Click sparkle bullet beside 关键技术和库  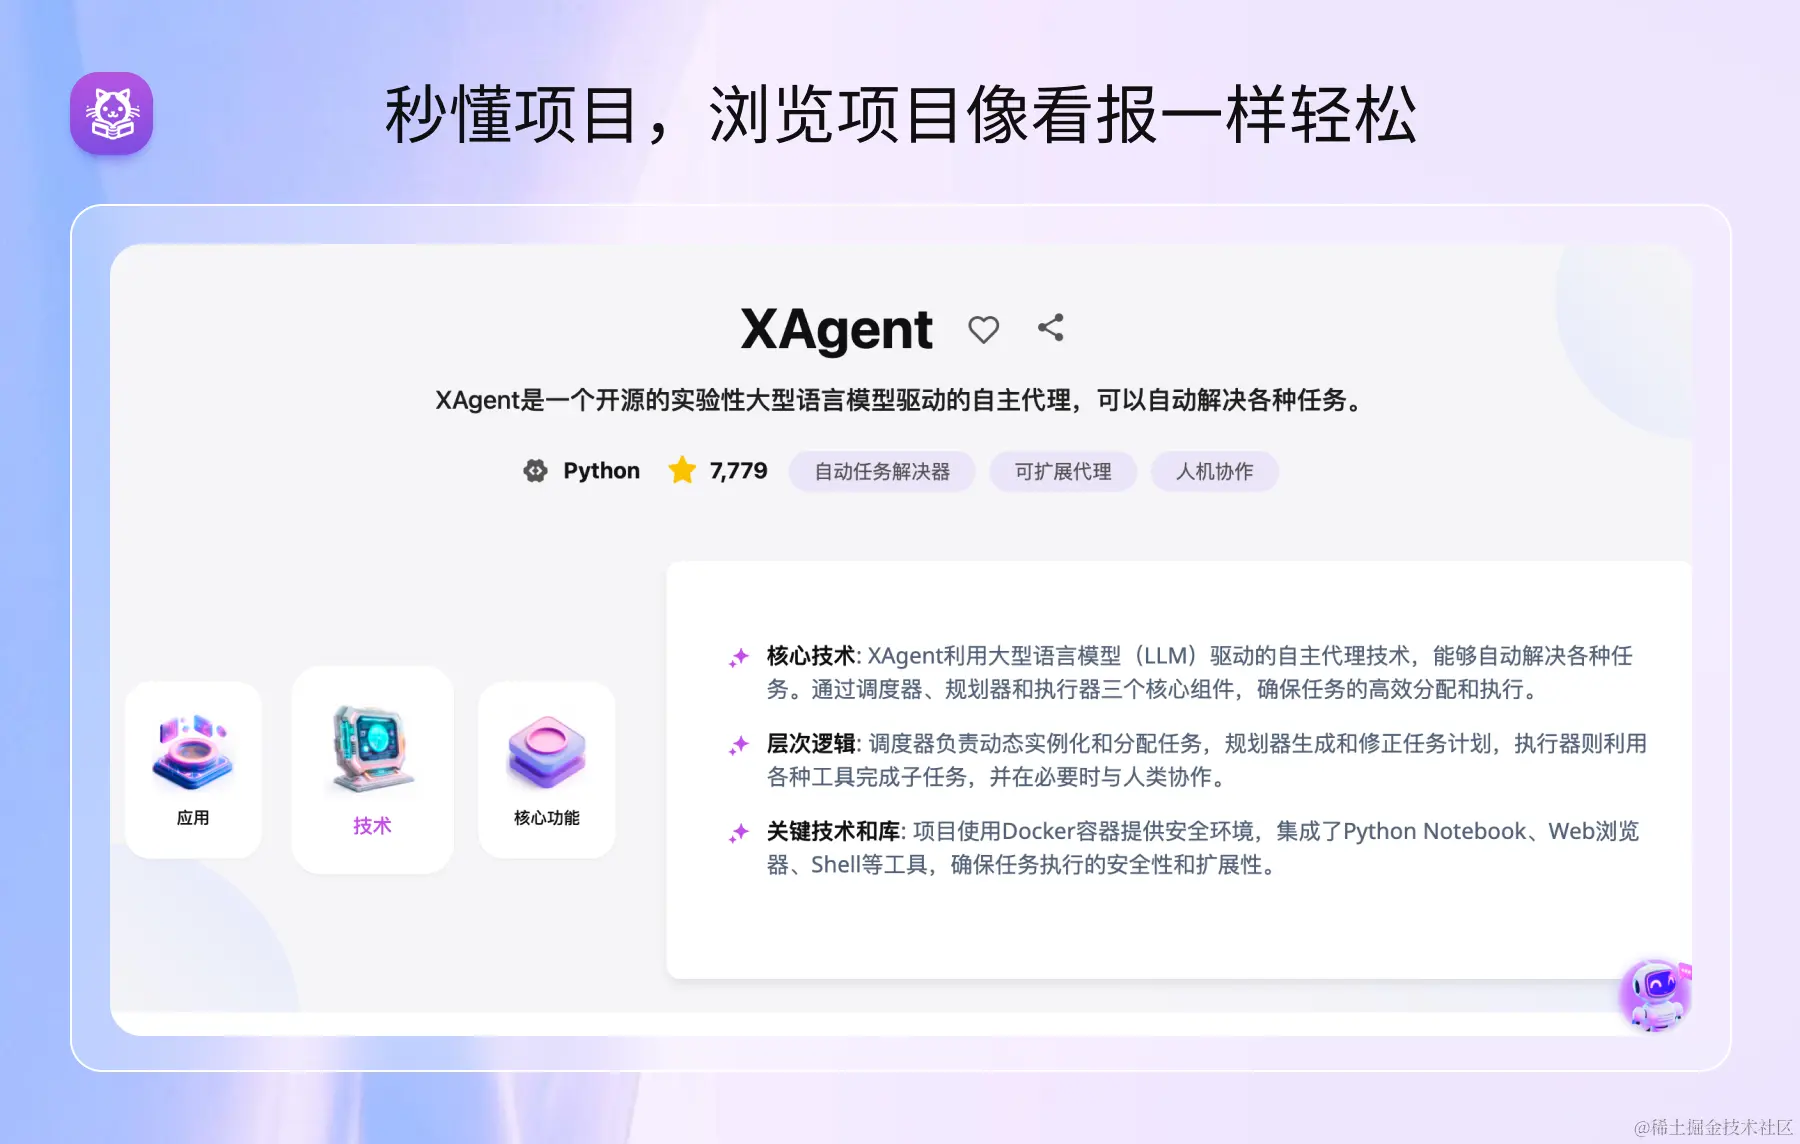coord(739,833)
